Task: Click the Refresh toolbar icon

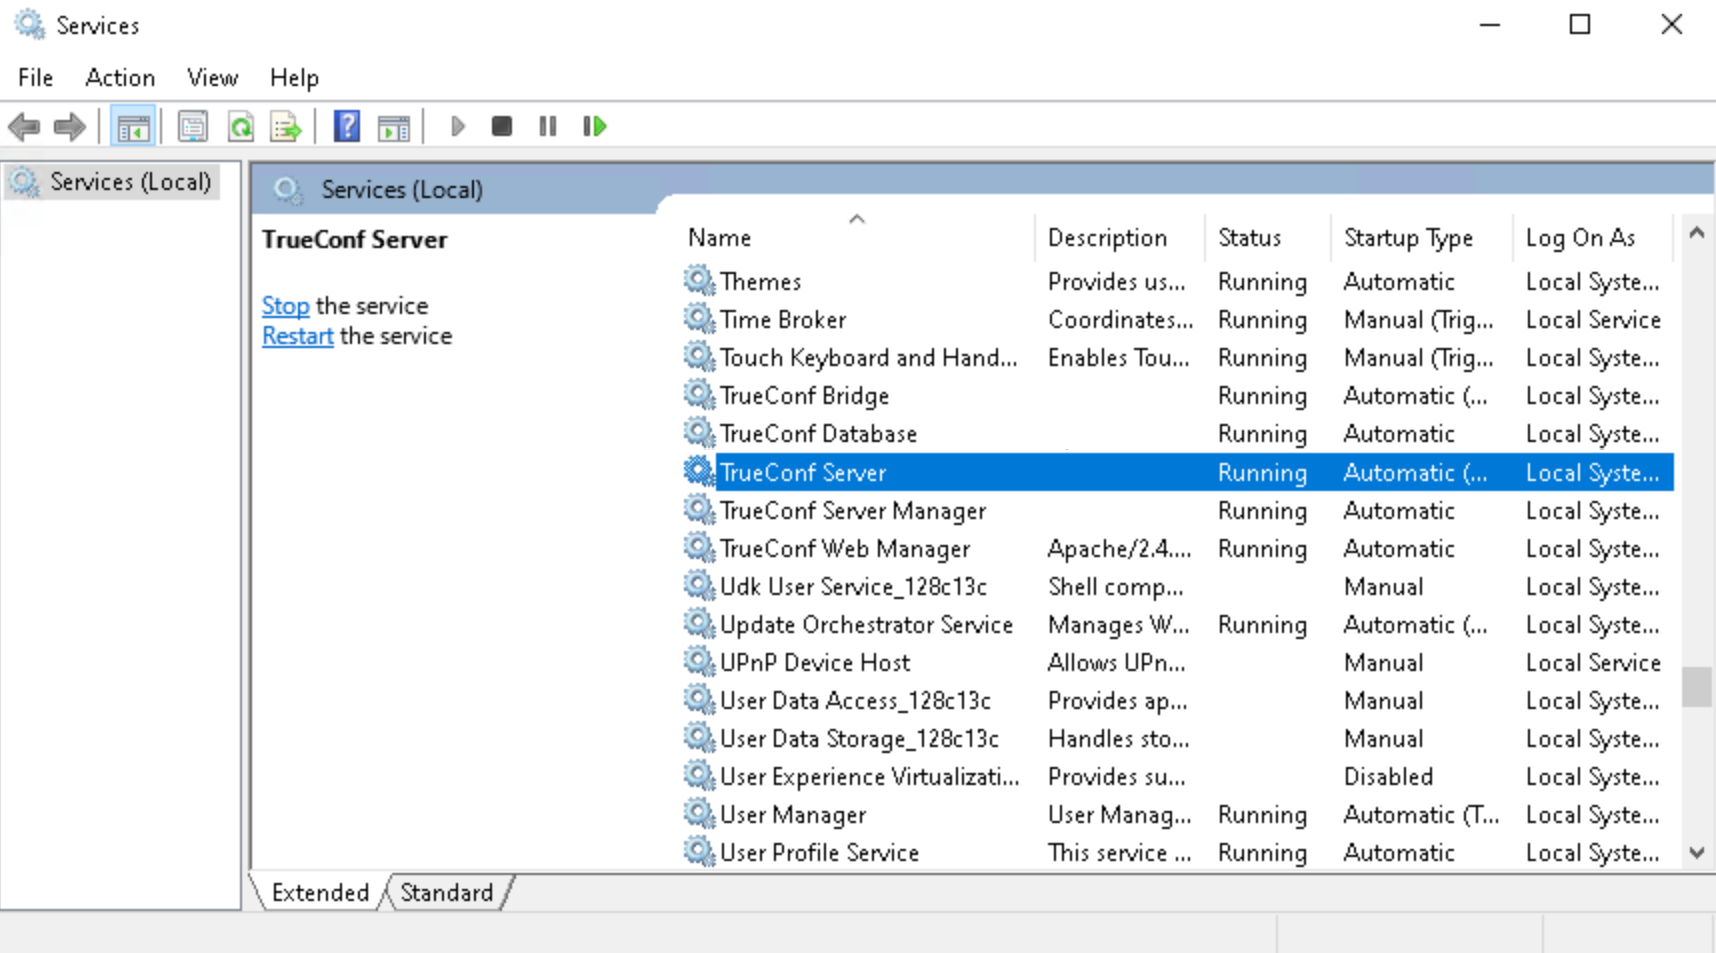Action: click(x=240, y=127)
